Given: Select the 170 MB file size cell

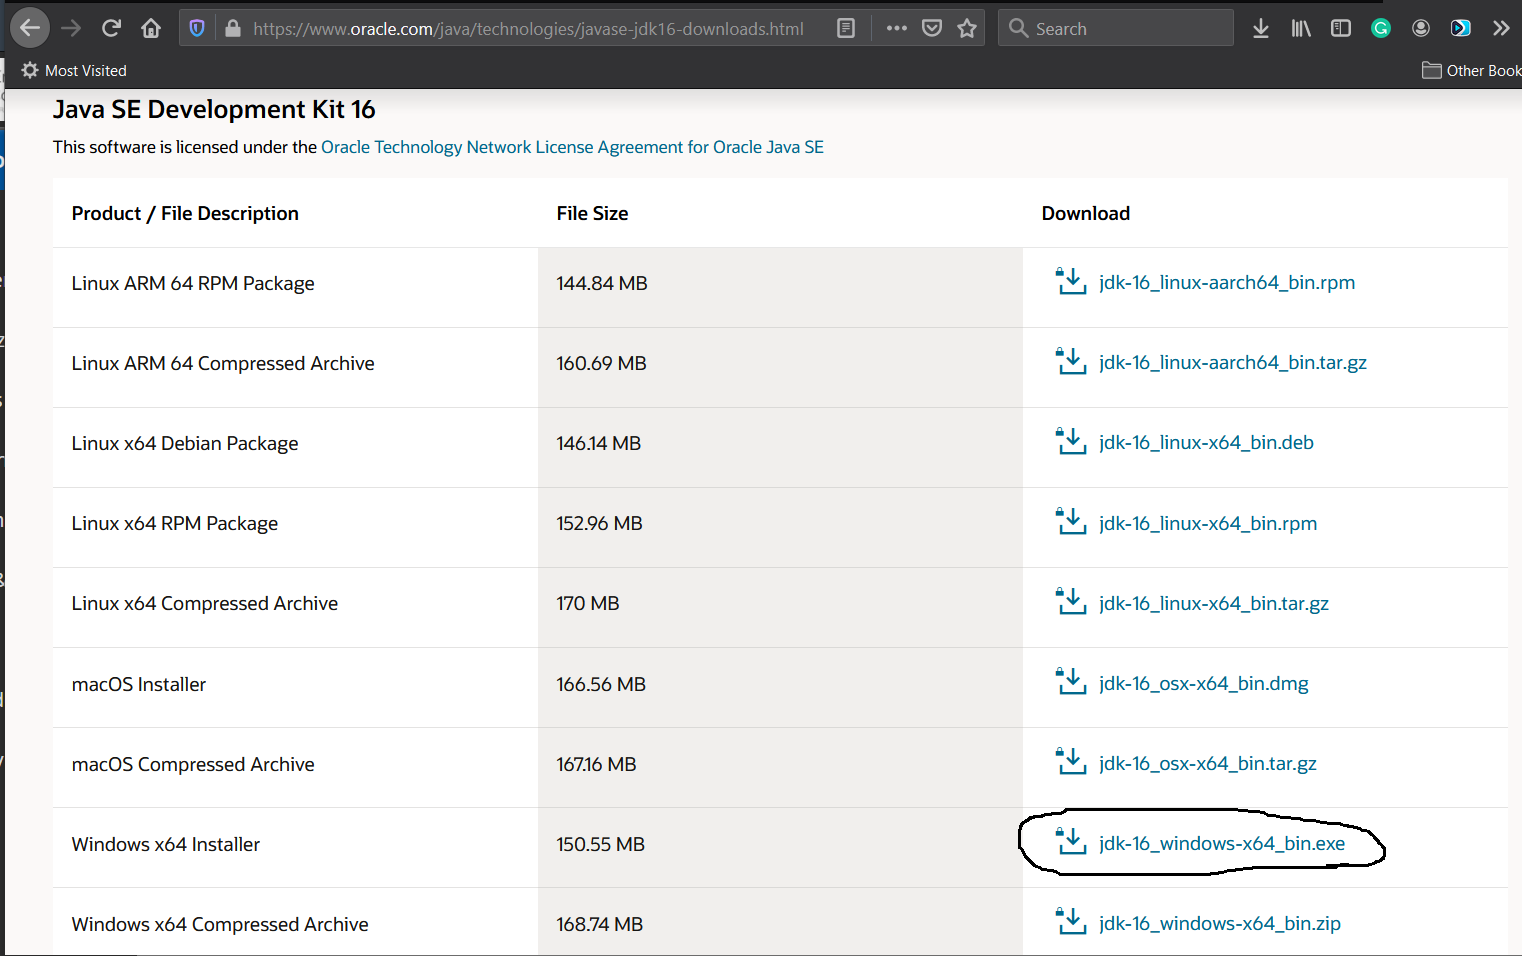Looking at the screenshot, I should pos(780,607).
